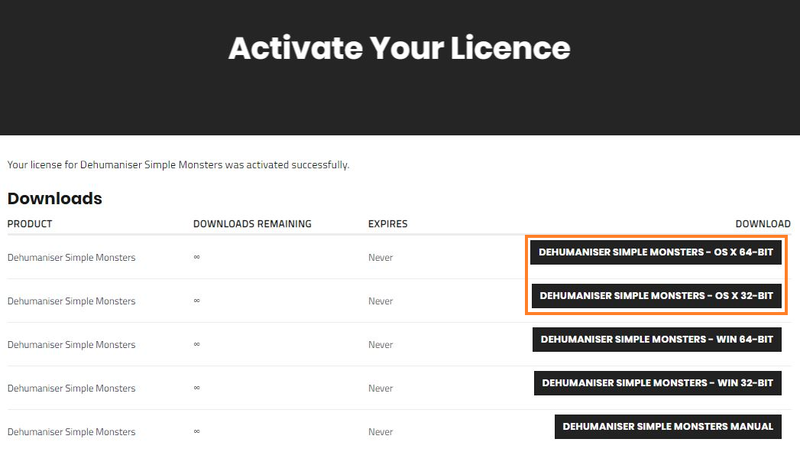Click the Win 32-bit download button
Screen dimensions: 800x452
click(x=657, y=383)
